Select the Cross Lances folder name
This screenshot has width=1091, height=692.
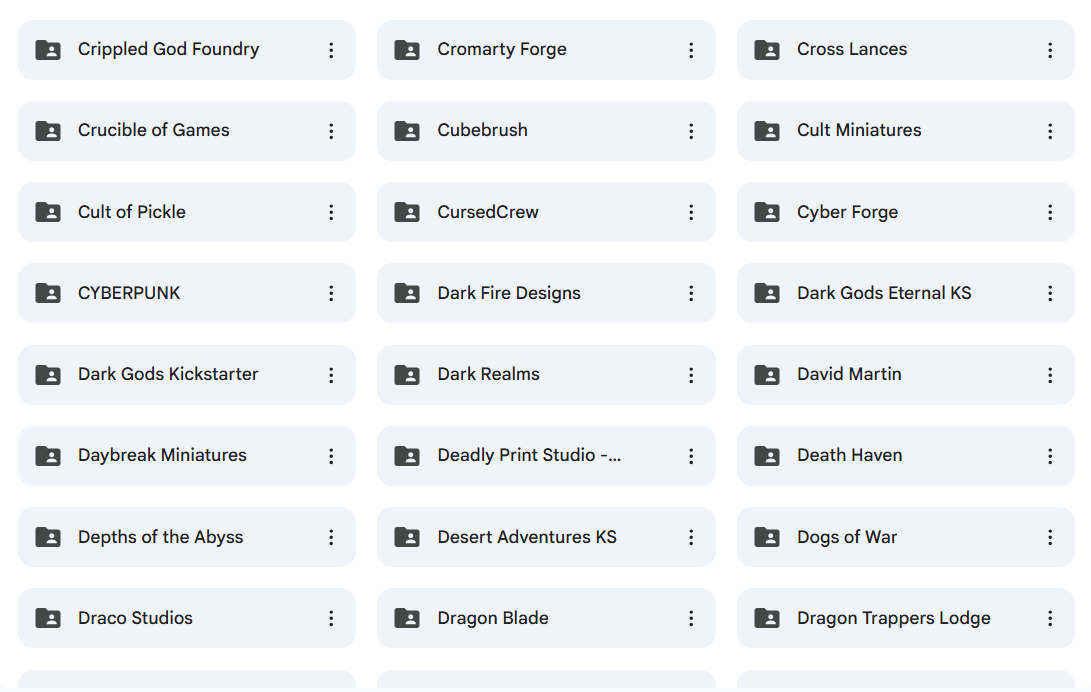(852, 49)
